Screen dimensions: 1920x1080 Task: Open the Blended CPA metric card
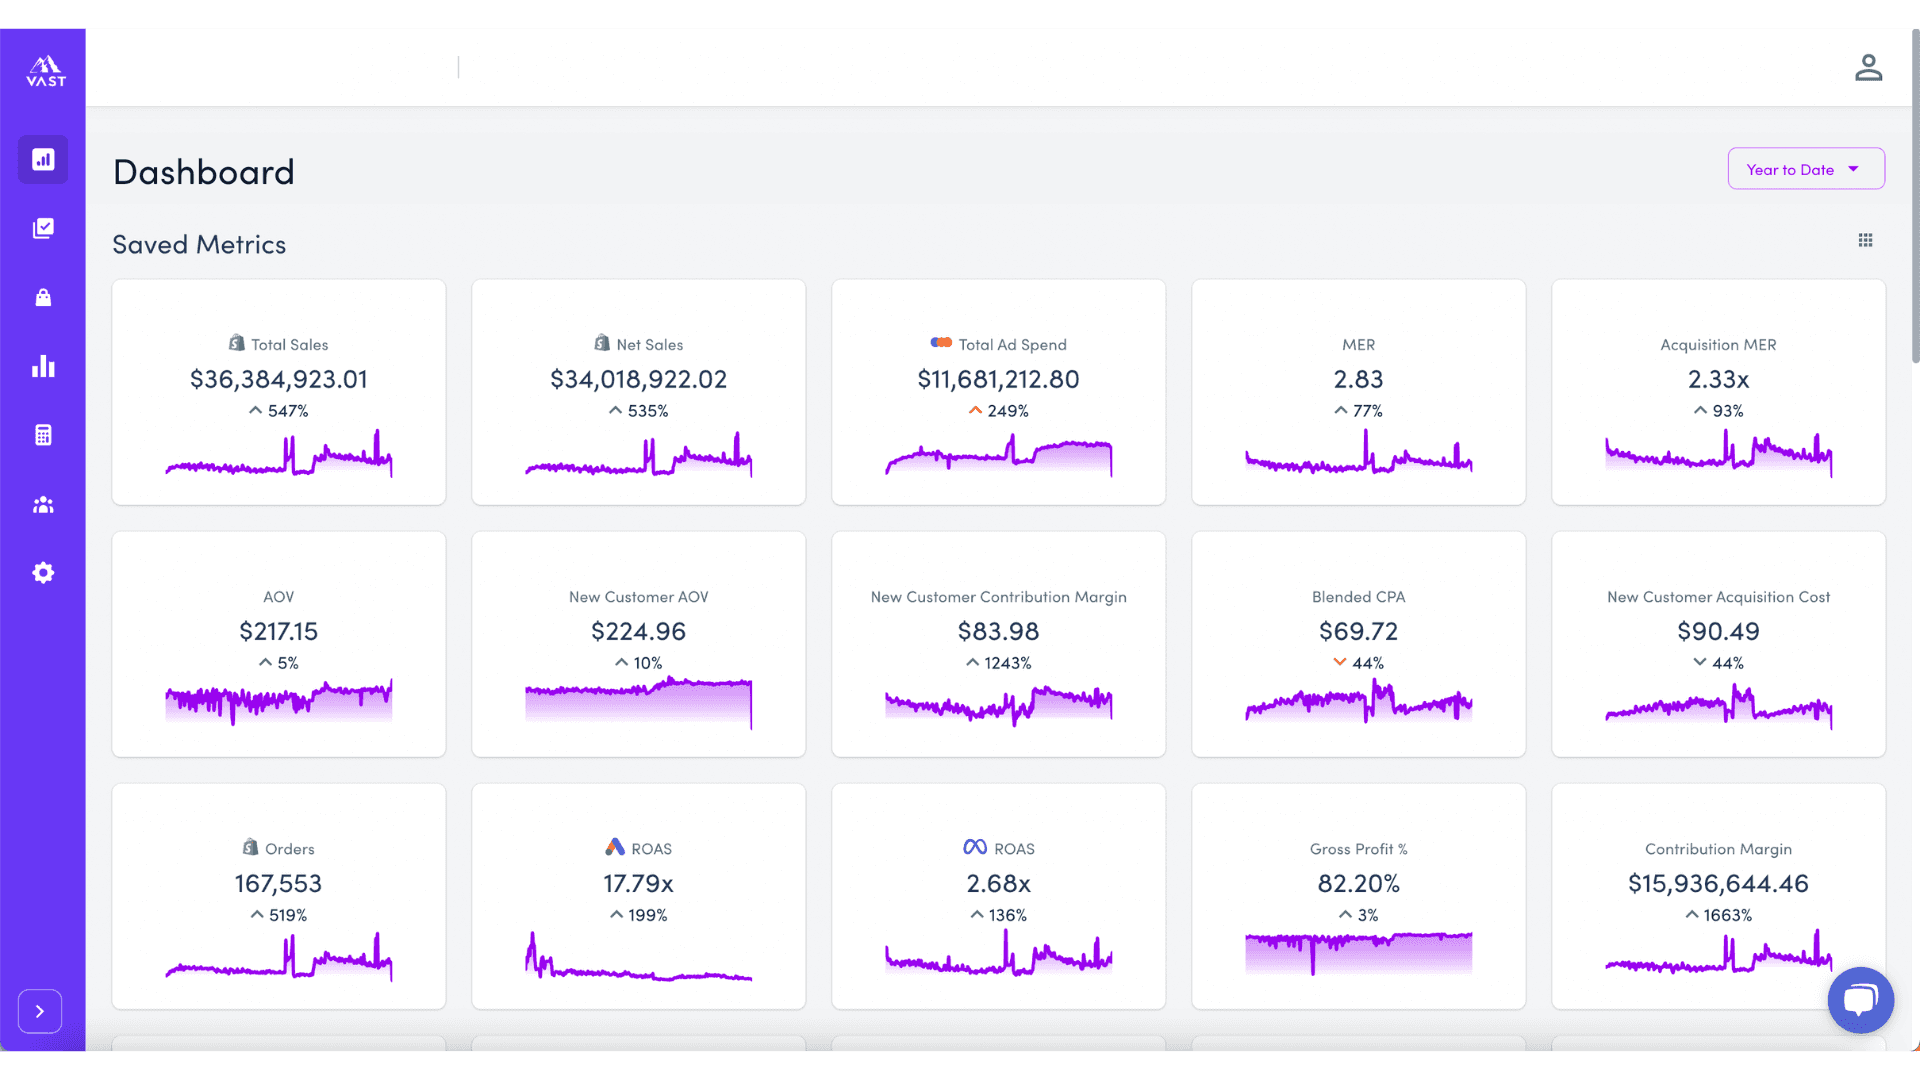coord(1358,644)
